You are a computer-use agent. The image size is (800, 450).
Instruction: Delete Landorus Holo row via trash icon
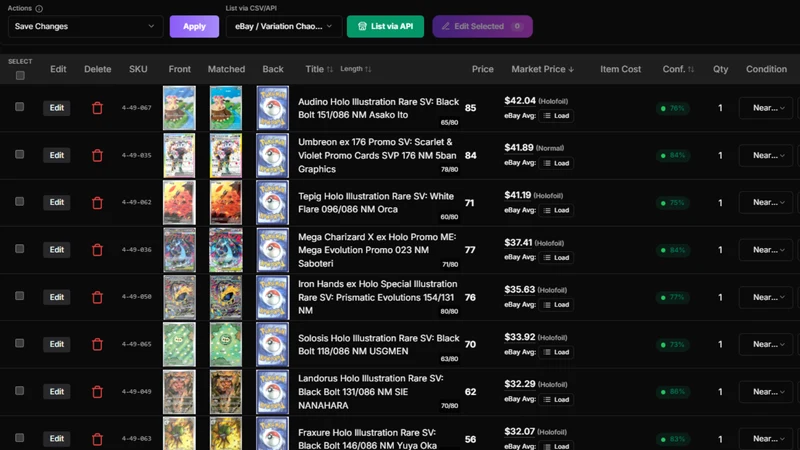coord(97,392)
